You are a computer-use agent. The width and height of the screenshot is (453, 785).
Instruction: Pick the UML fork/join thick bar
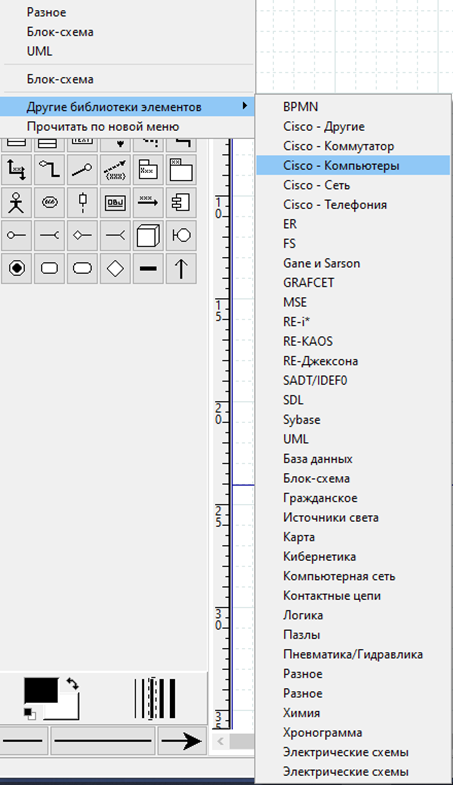coord(148,268)
